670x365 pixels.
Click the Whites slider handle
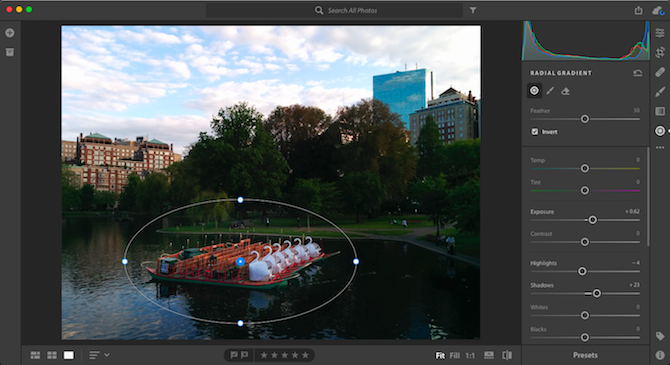click(585, 315)
